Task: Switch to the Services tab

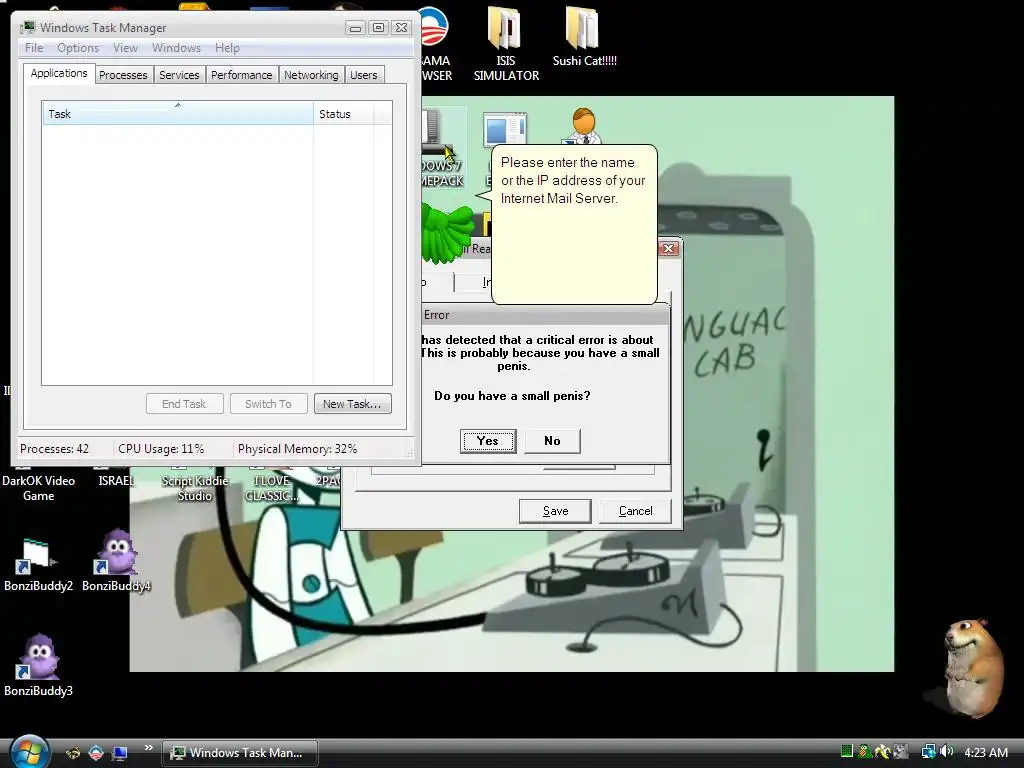Action: tap(179, 75)
